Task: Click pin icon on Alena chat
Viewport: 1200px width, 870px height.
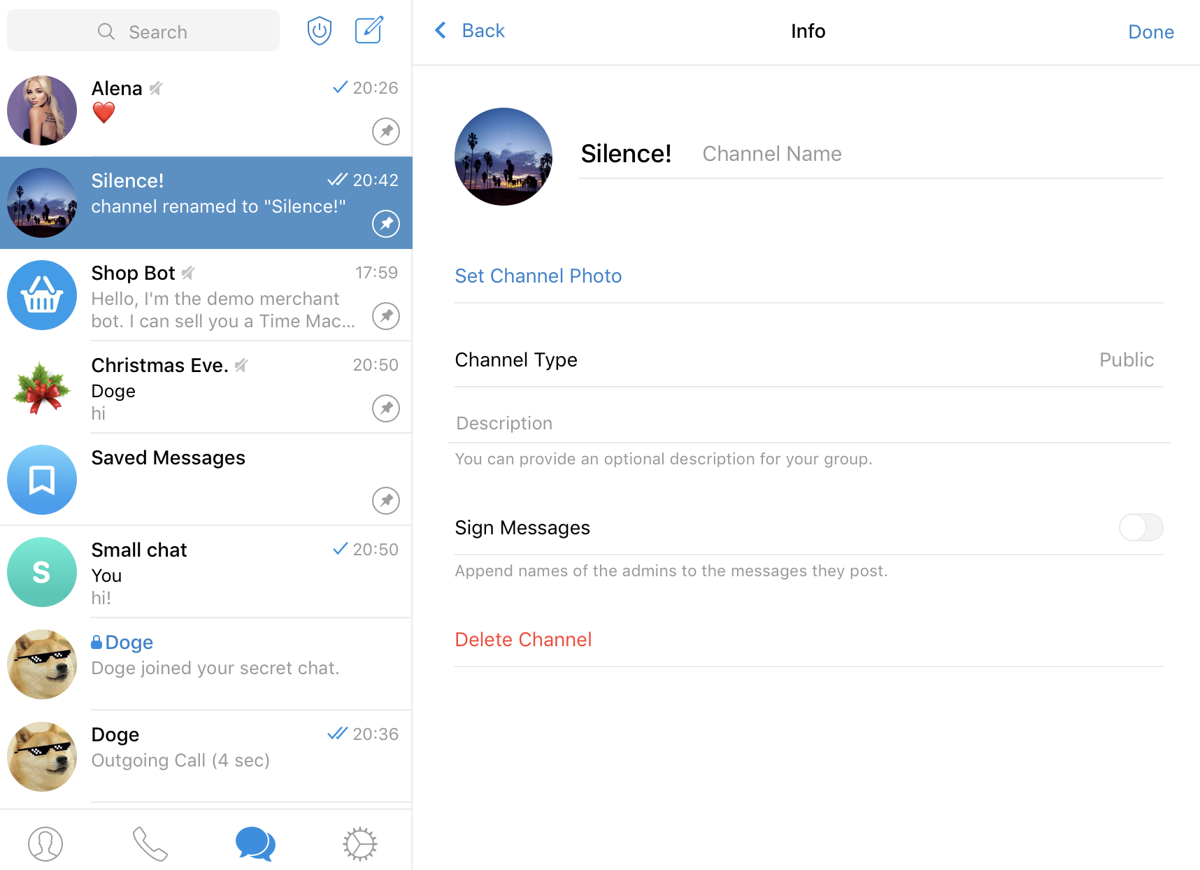Action: point(386,131)
